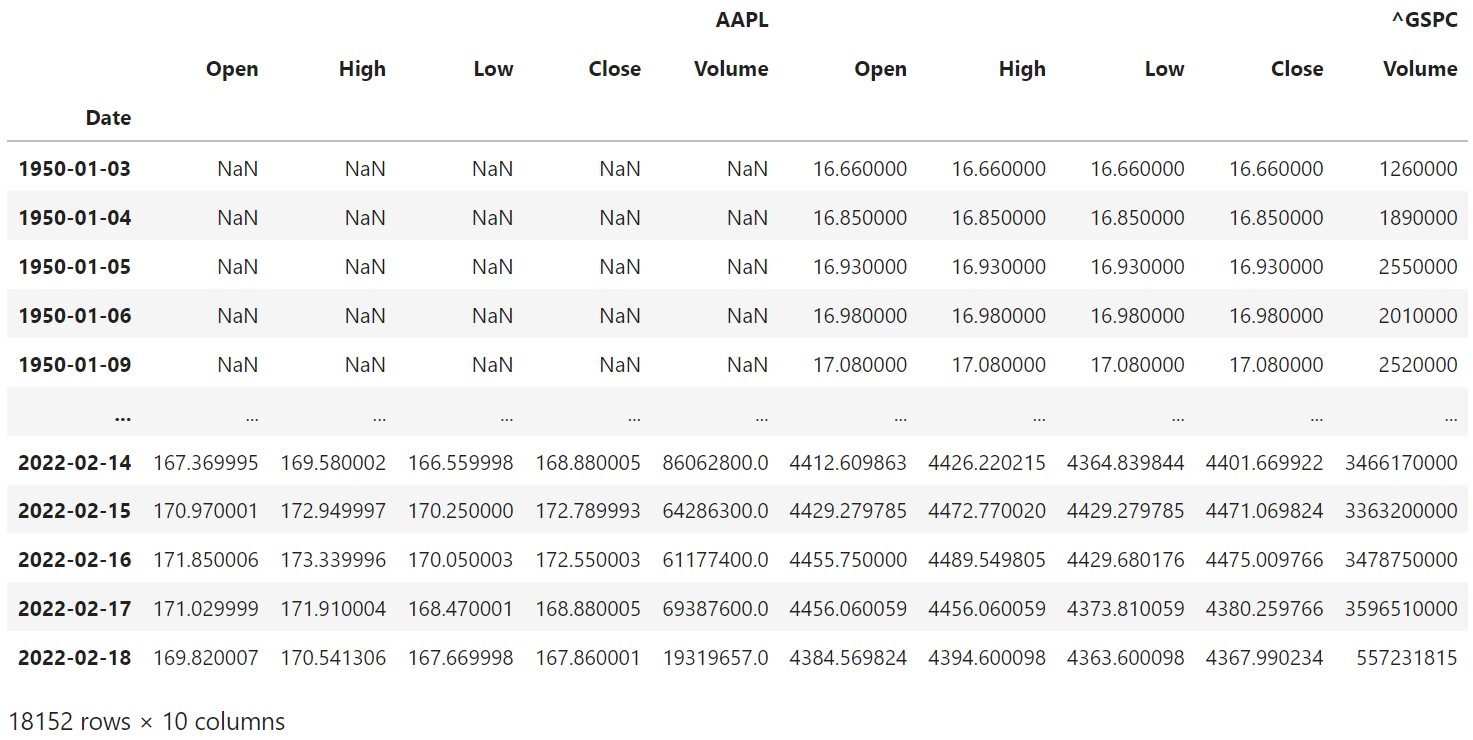The image size is (1473, 740).
Task: Click the volume value 3596510000
Action: click(1402, 609)
